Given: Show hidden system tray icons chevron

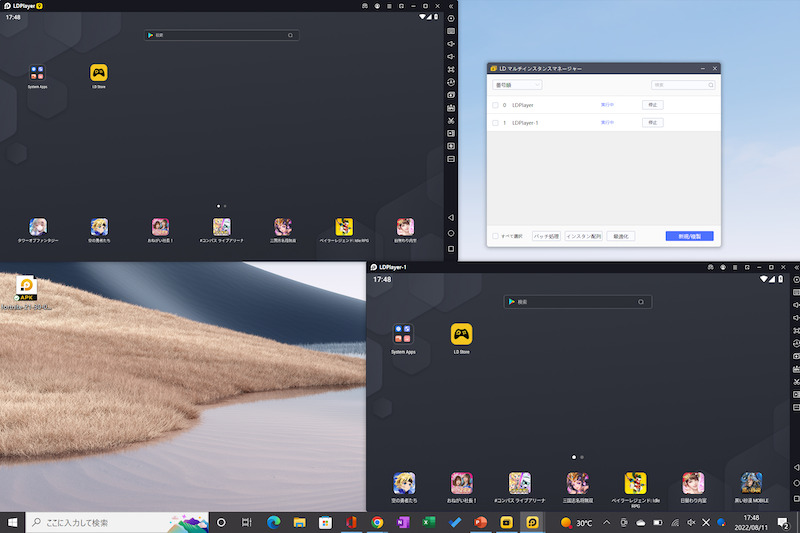Looking at the screenshot, I should (x=606, y=522).
